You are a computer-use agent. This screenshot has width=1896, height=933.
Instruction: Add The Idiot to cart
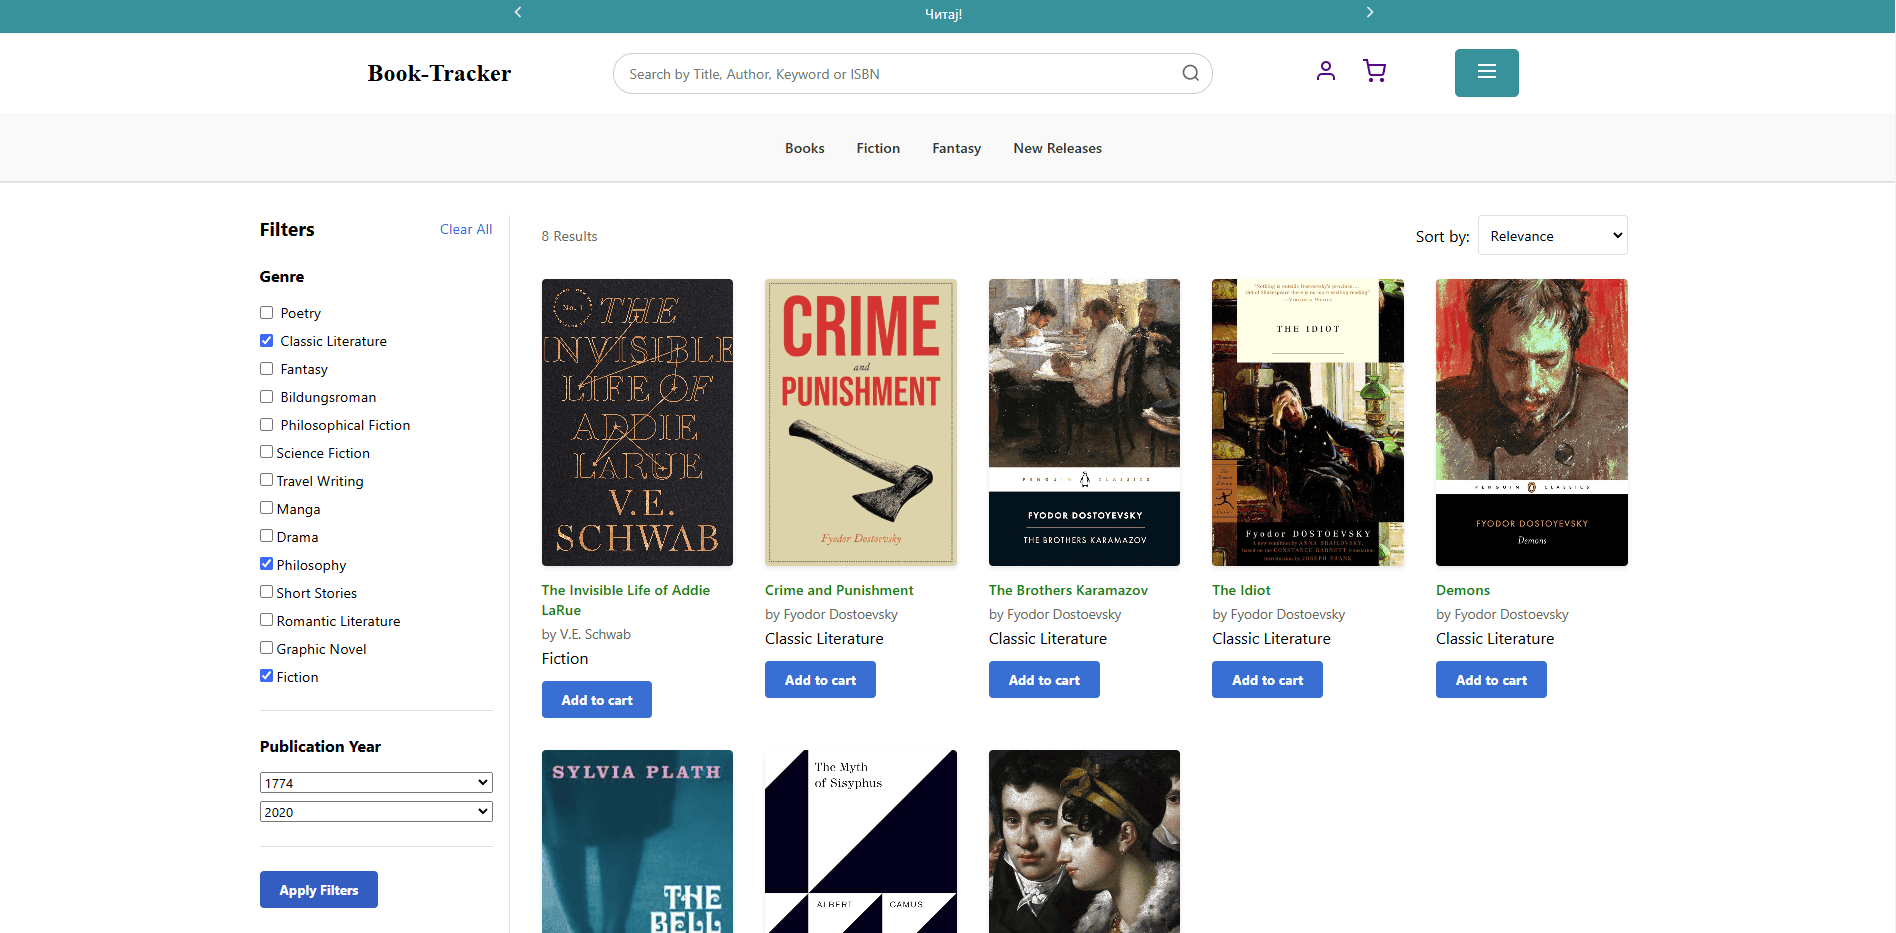point(1267,680)
